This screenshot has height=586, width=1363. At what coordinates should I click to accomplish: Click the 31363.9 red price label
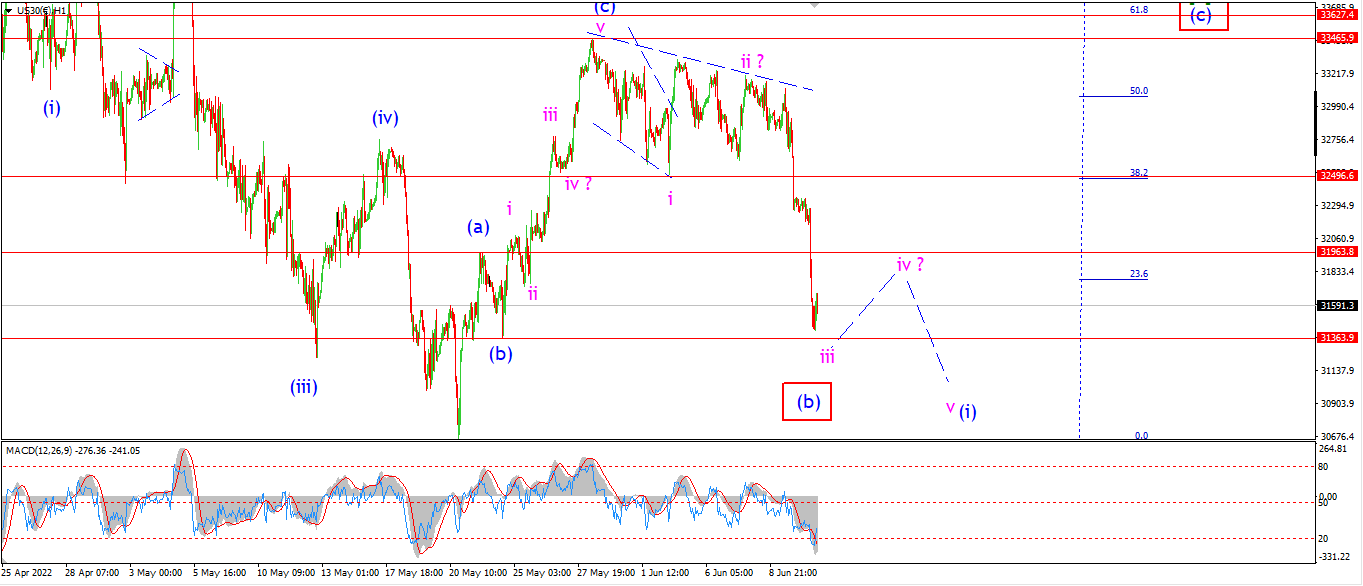[x=1338, y=338]
